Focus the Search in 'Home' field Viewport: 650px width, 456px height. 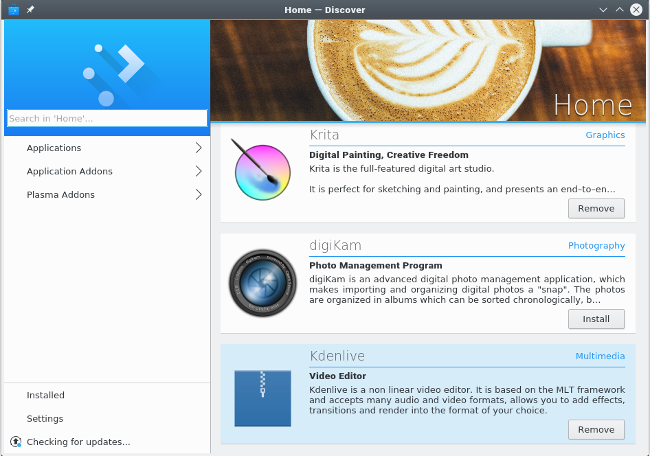(106, 118)
